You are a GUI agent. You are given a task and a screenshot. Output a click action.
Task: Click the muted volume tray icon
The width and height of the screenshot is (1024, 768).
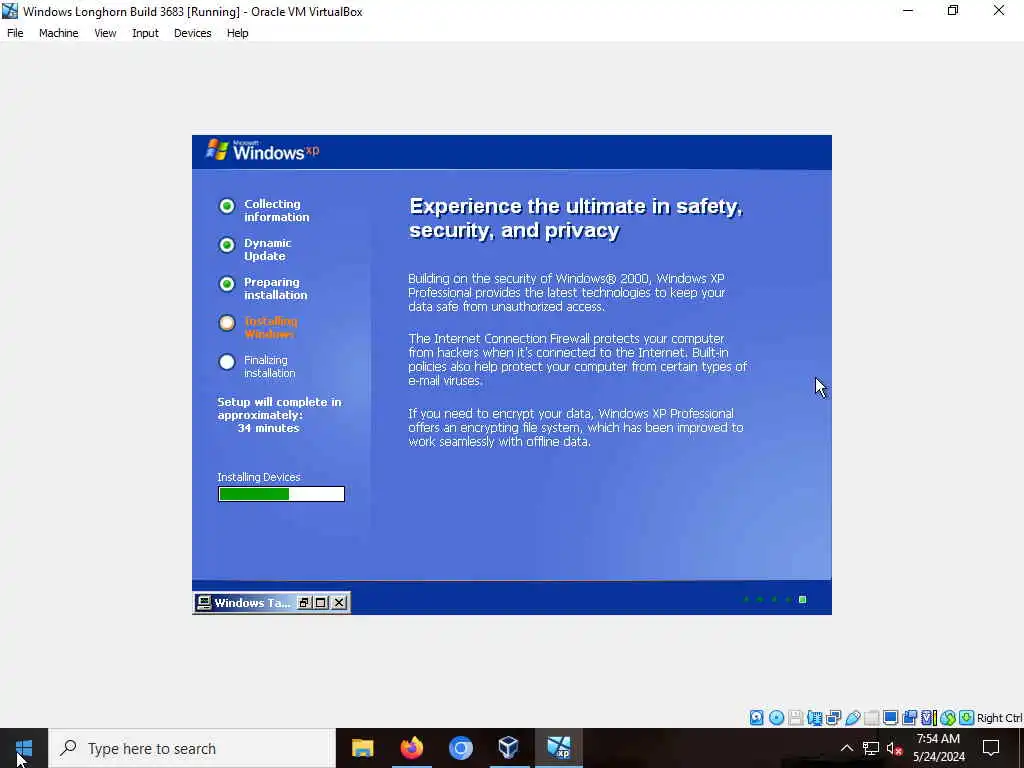(x=894, y=748)
